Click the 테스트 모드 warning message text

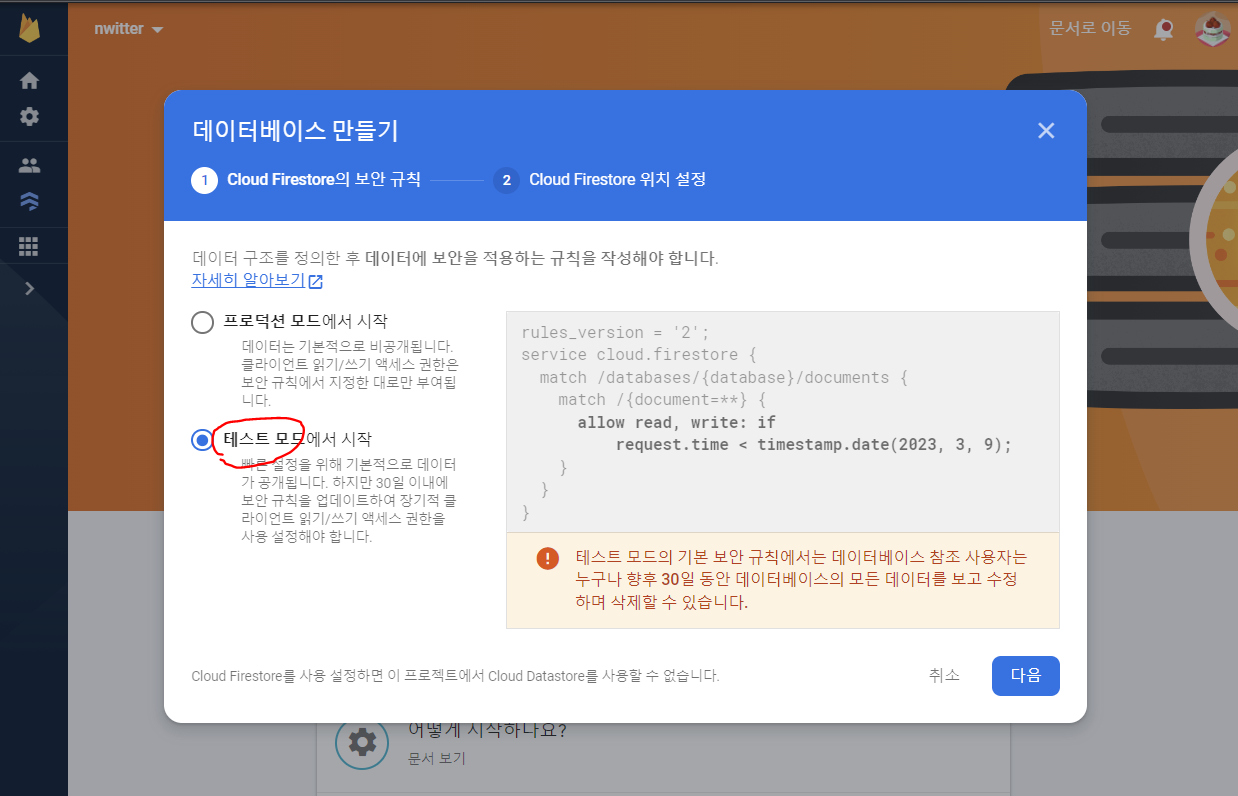point(801,580)
